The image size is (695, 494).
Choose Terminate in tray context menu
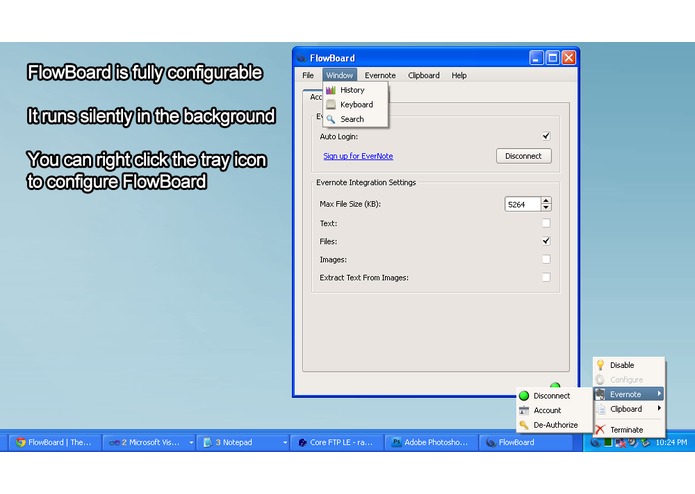pos(629,430)
